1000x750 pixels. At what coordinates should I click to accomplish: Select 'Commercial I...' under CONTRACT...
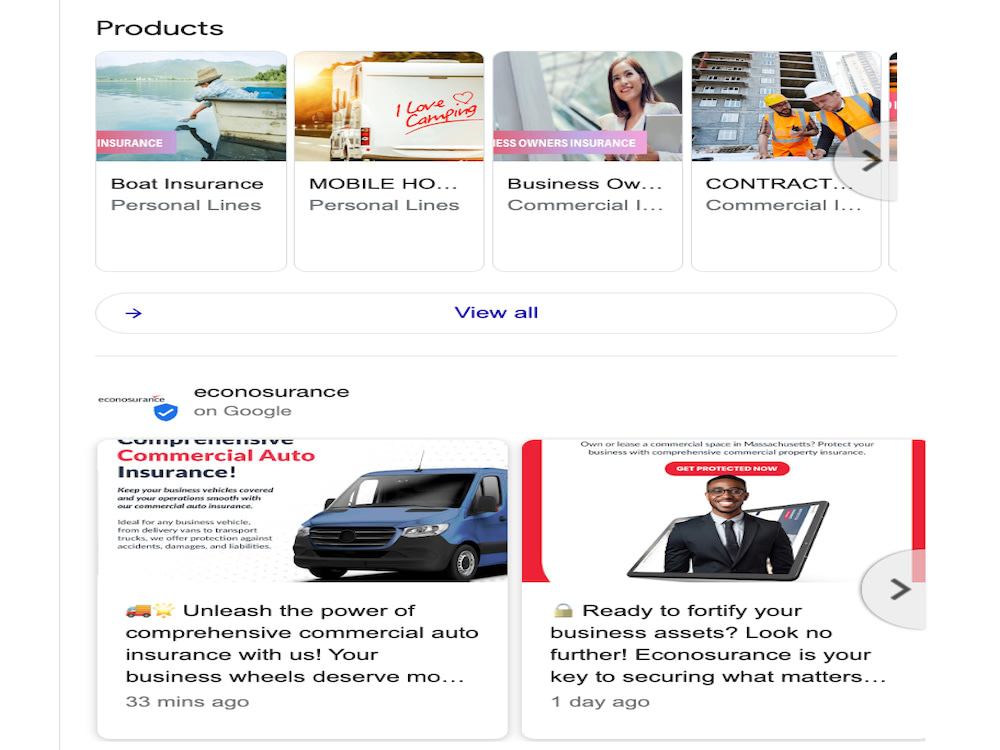[x=784, y=205]
